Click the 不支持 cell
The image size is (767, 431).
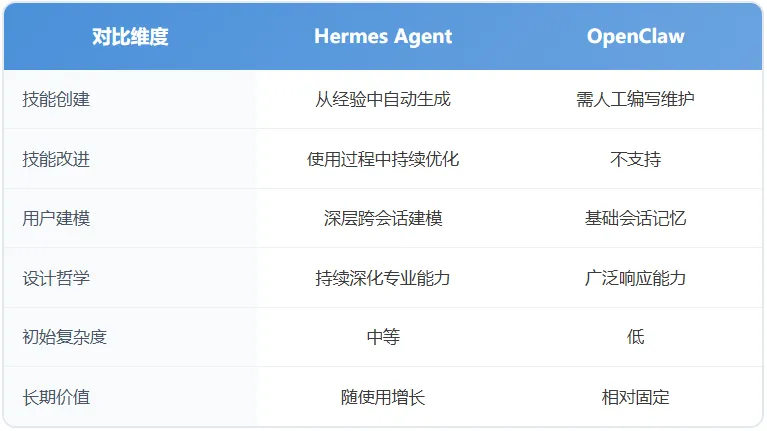click(x=635, y=159)
